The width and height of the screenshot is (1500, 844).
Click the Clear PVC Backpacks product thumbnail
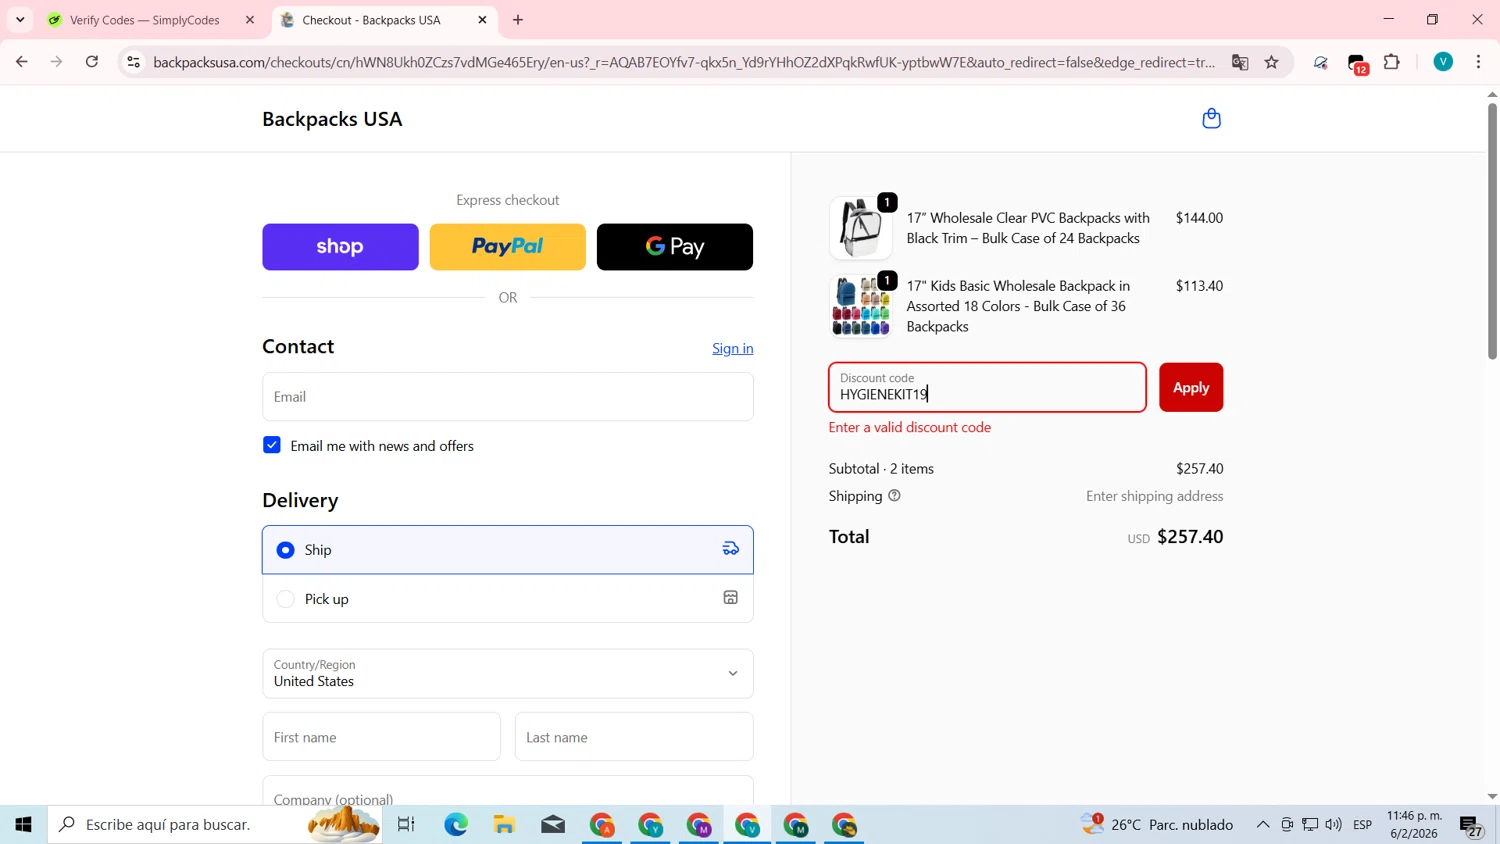[x=861, y=228]
